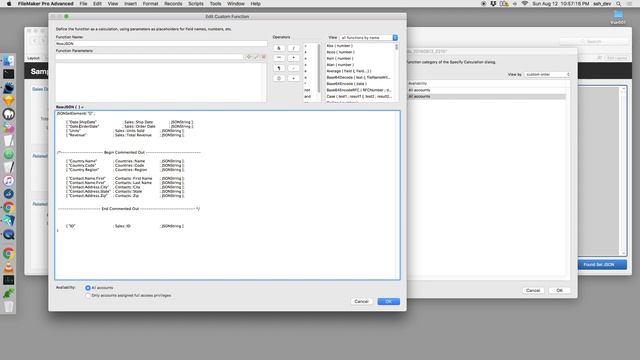Insert the multiplication asterisk operator

coord(293,58)
